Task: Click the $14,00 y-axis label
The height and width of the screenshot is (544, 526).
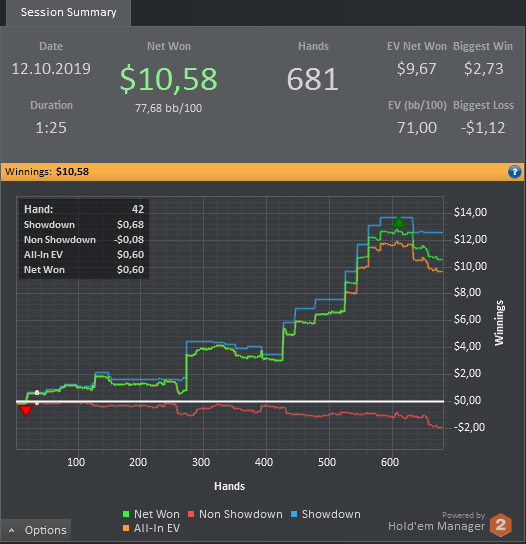Action: pyautogui.click(x=470, y=212)
